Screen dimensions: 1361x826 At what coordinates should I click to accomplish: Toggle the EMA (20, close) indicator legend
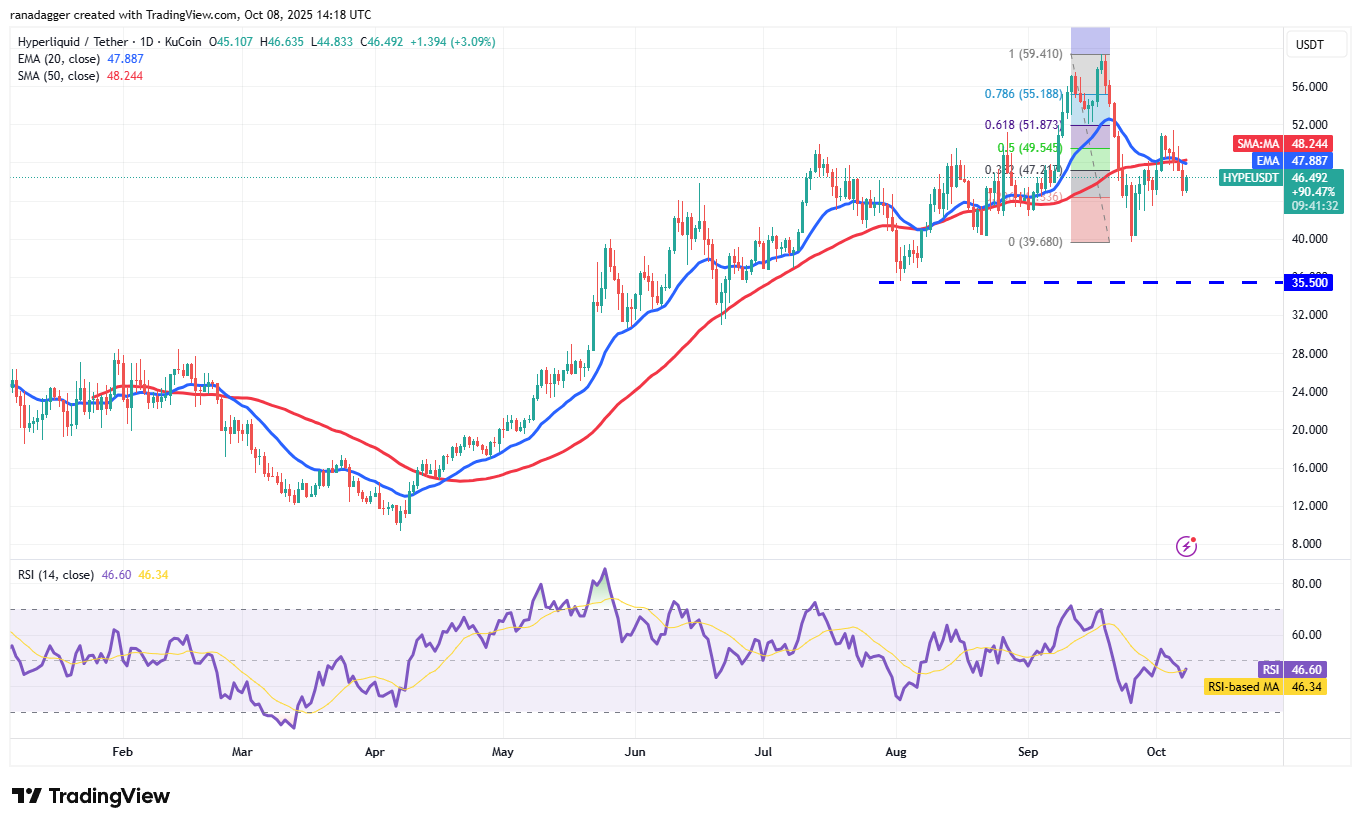click(x=58, y=59)
